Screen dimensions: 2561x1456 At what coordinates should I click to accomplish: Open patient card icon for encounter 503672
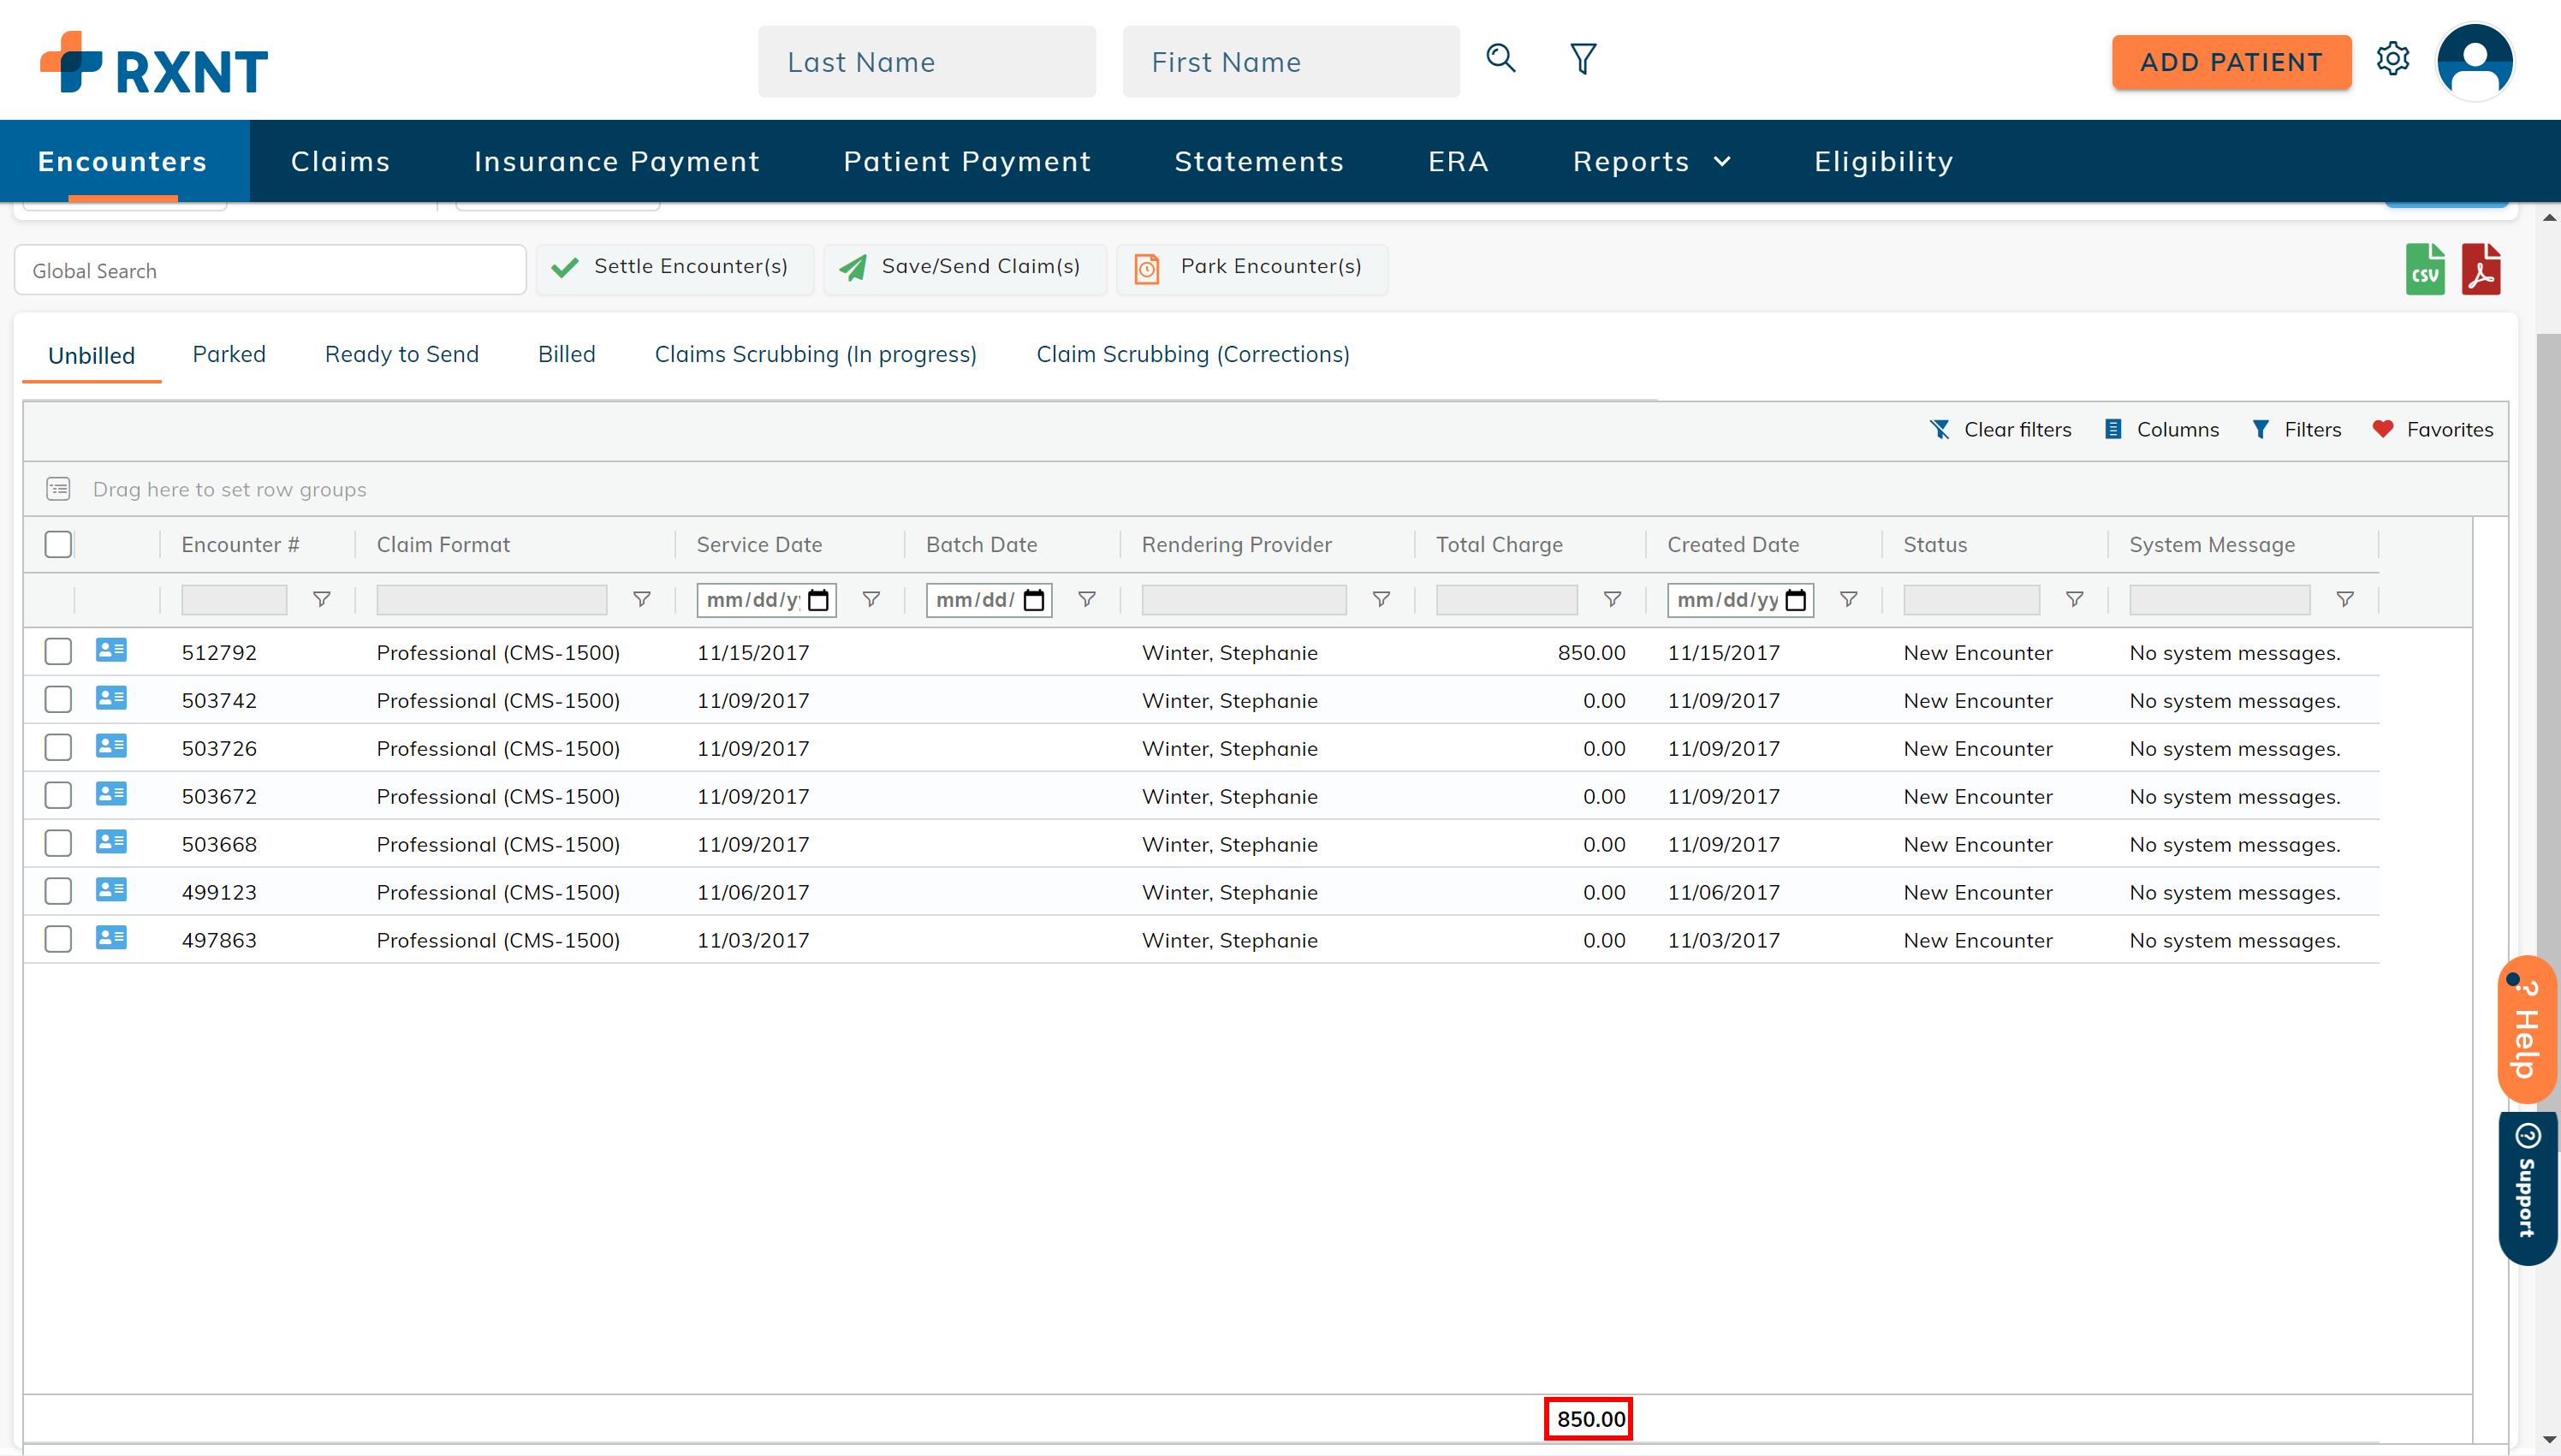tap(111, 794)
